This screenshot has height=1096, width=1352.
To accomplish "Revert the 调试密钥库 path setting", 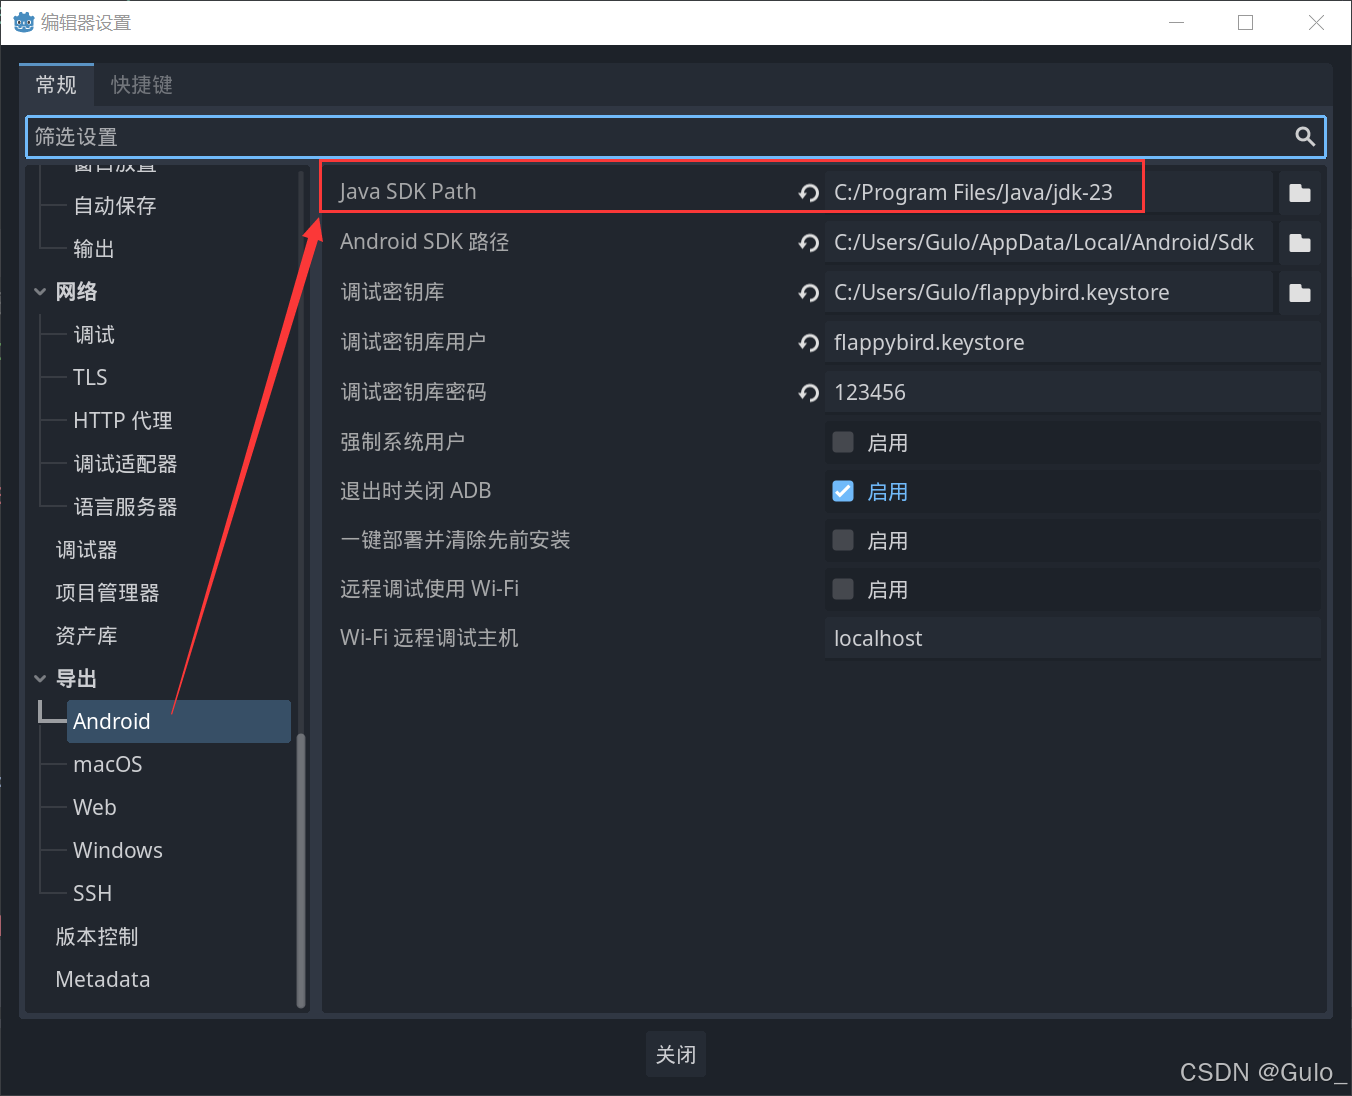I will tap(808, 292).
